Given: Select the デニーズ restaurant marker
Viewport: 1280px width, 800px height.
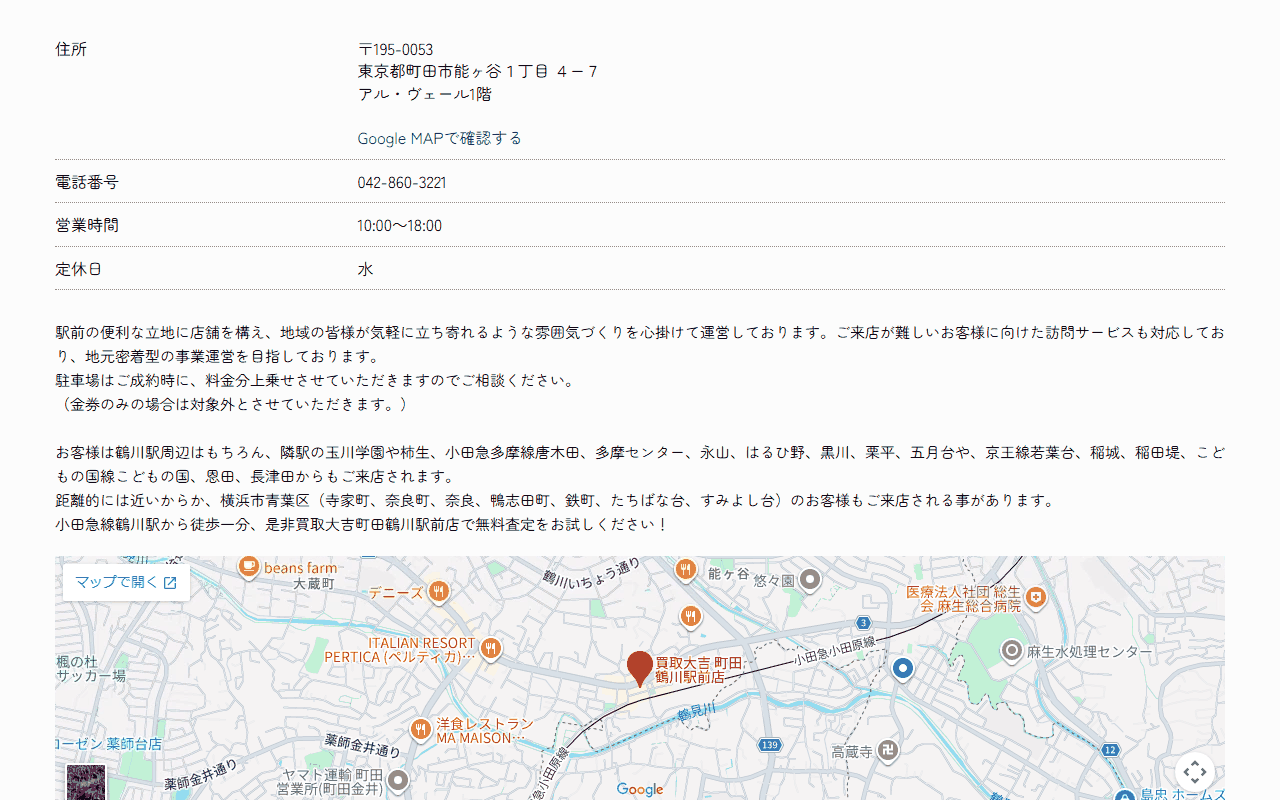Looking at the screenshot, I should click(x=438, y=592).
